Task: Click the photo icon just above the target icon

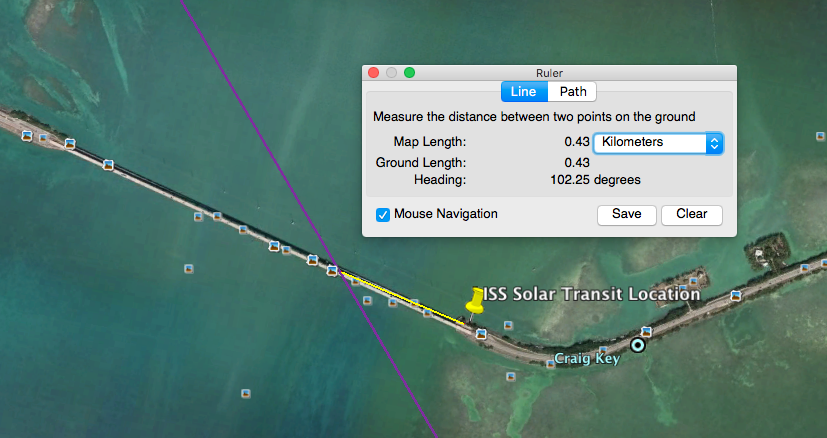Action: coord(647,331)
